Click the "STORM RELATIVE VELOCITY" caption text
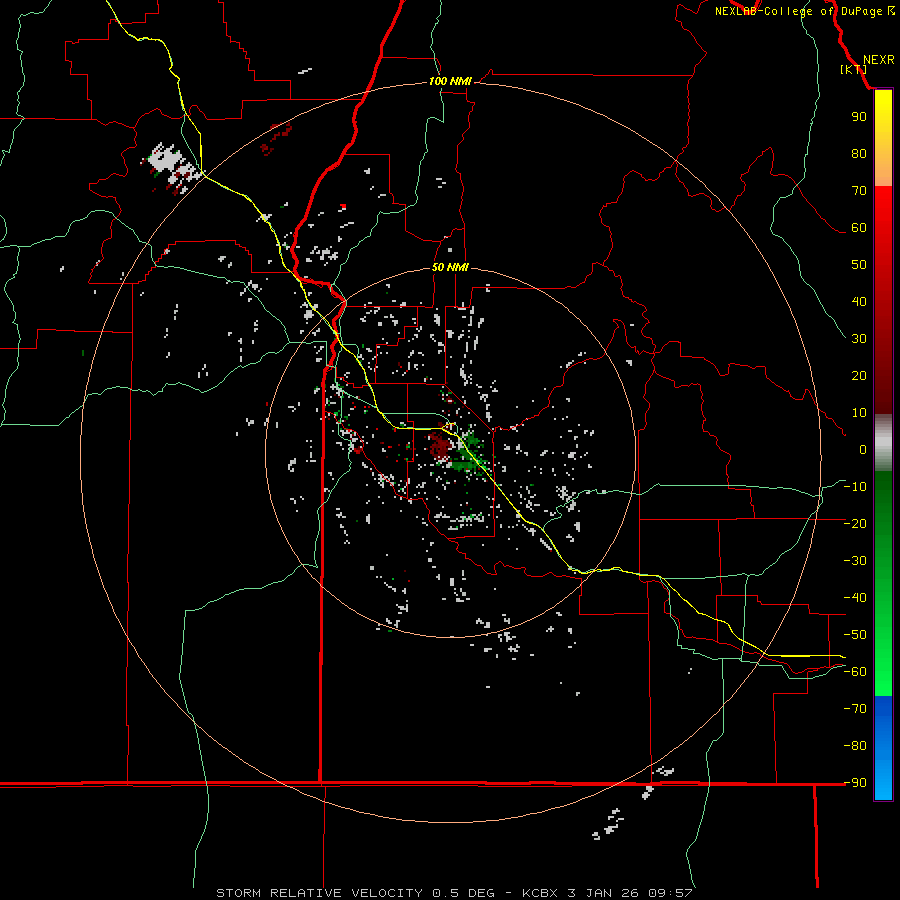Image resolution: width=900 pixels, height=900 pixels. click(x=319, y=893)
